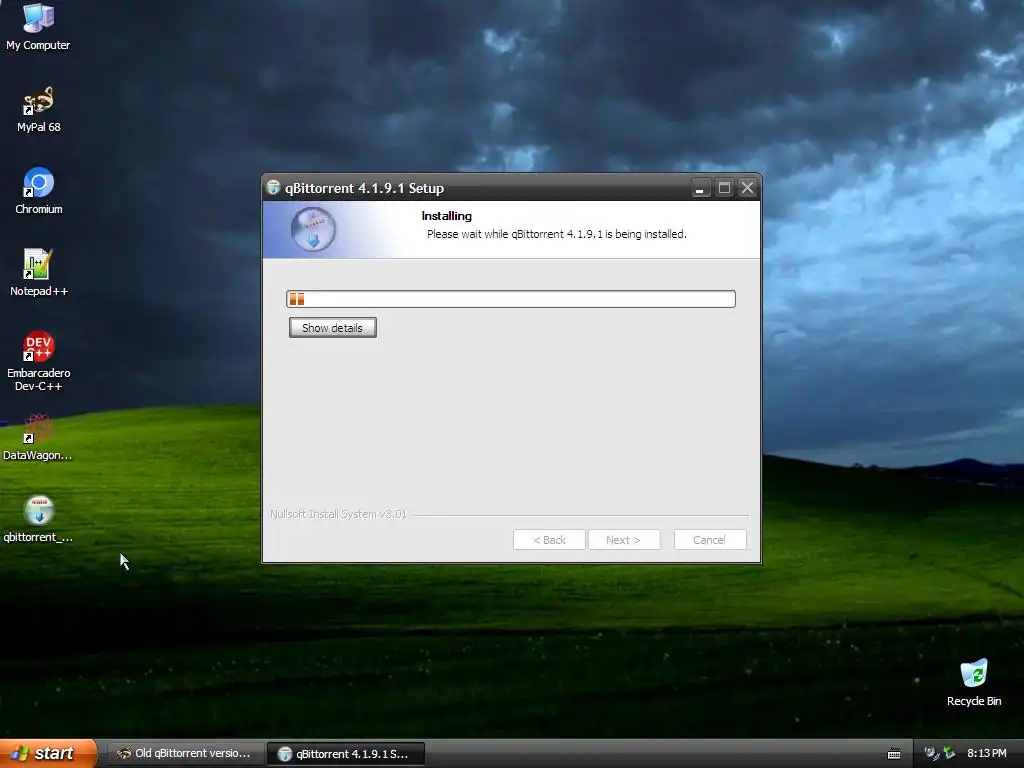The image size is (1024, 768).
Task: Switch to Old qBittorrent versions taskbar item
Action: (186, 754)
